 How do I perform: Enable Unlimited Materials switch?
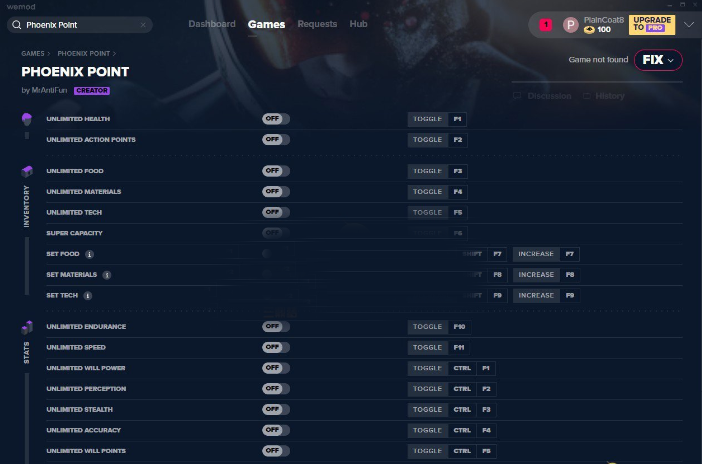point(276,191)
